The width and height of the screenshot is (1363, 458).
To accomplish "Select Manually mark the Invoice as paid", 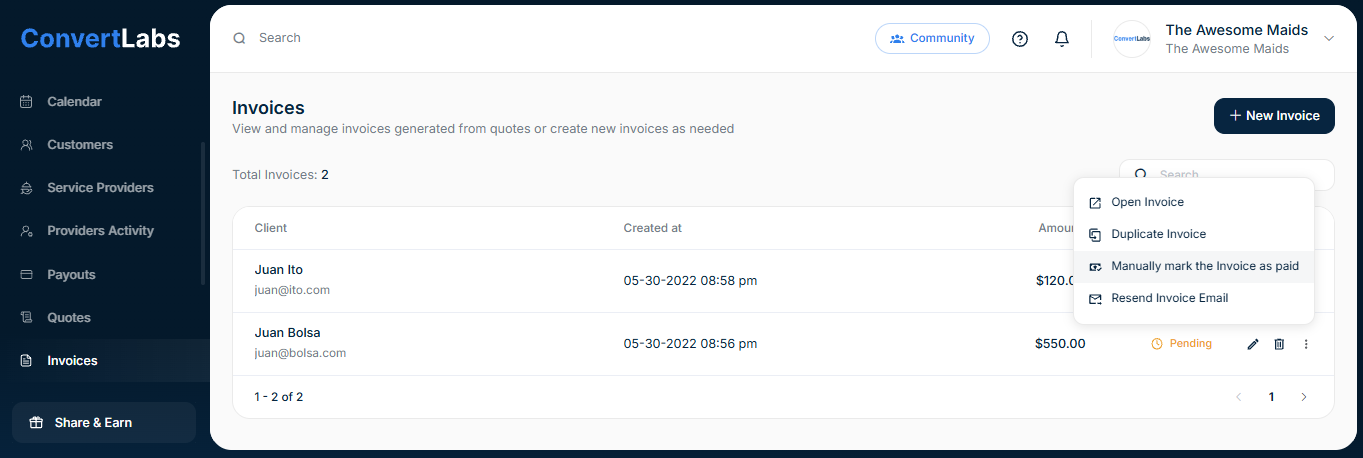I will click(x=1204, y=266).
